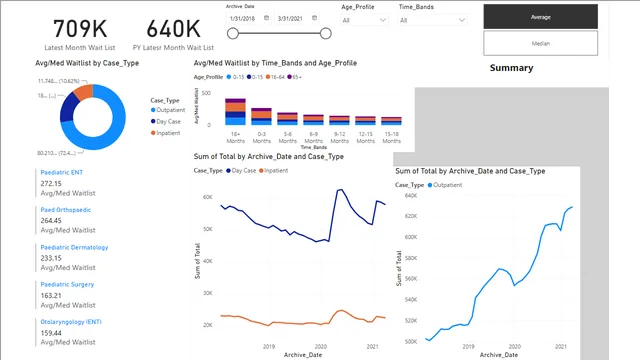Click the 640K PY latest month value
The height and width of the screenshot is (360, 640).
[x=173, y=29]
